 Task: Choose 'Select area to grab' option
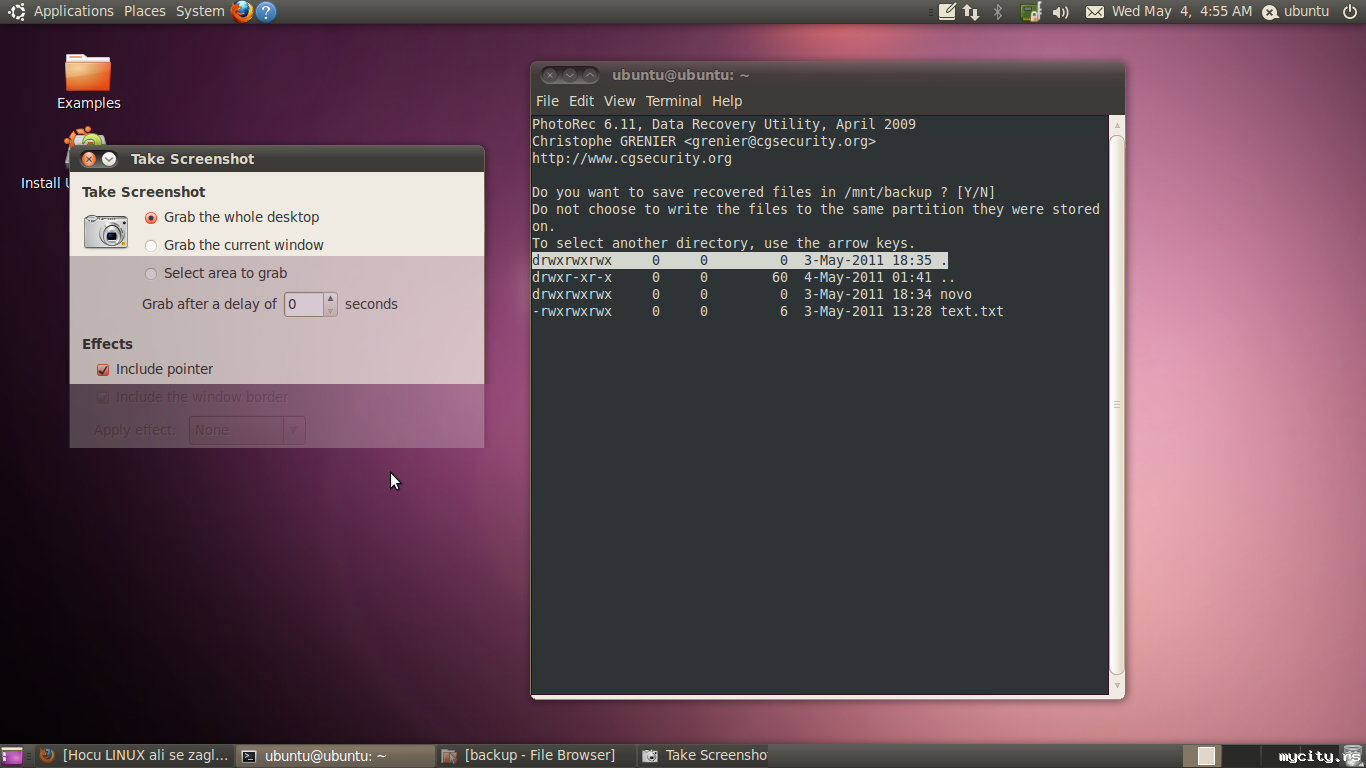pos(152,274)
